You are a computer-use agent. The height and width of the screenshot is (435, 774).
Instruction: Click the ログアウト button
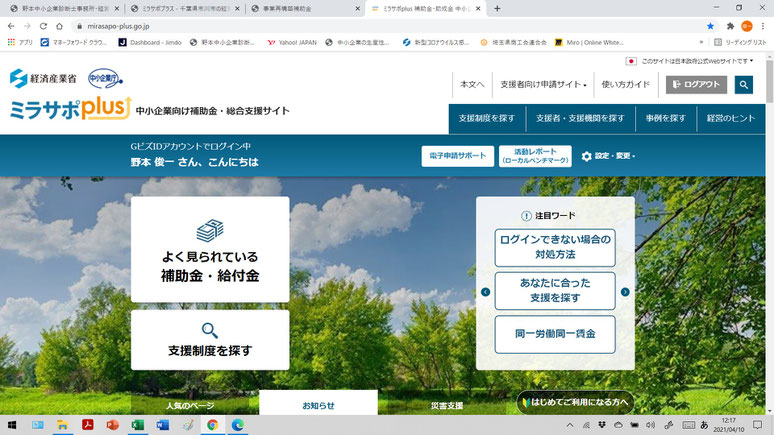(696, 84)
